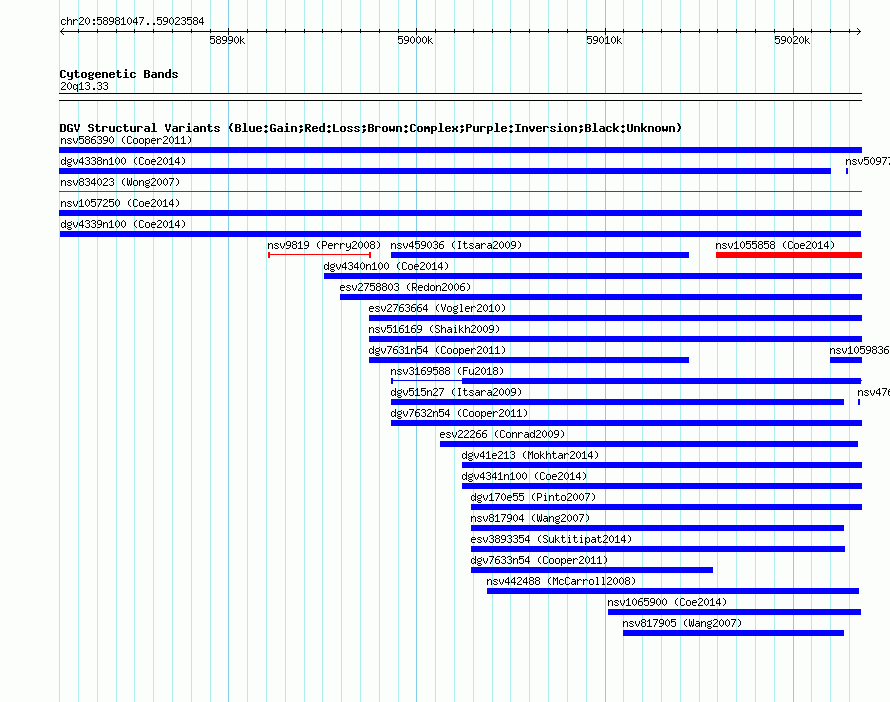Open the esv22266 (Conrad2009) label

pos(502,434)
